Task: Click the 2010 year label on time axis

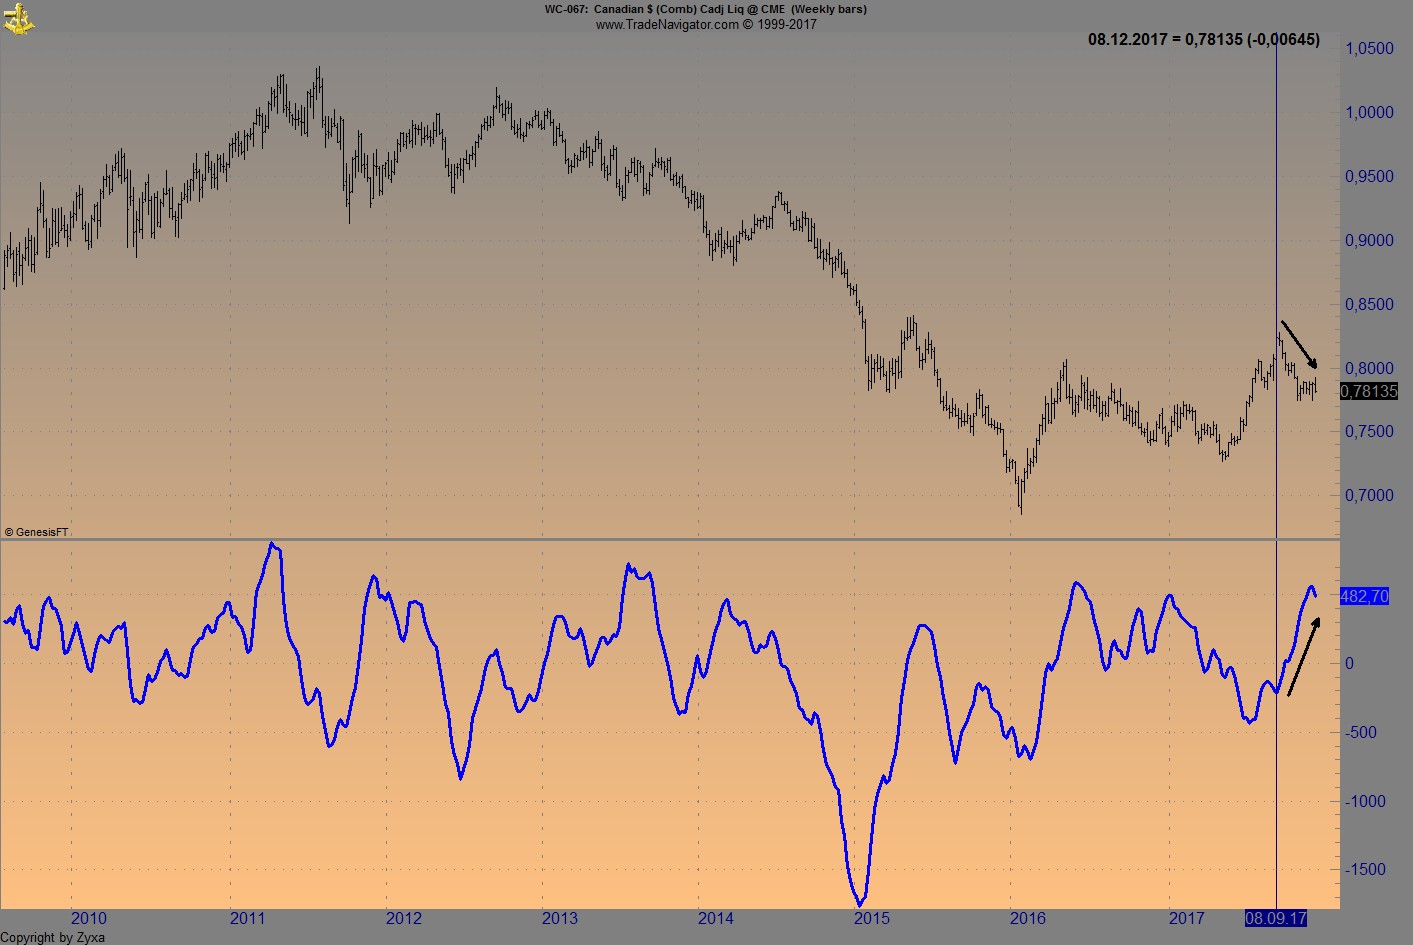Action: point(89,918)
